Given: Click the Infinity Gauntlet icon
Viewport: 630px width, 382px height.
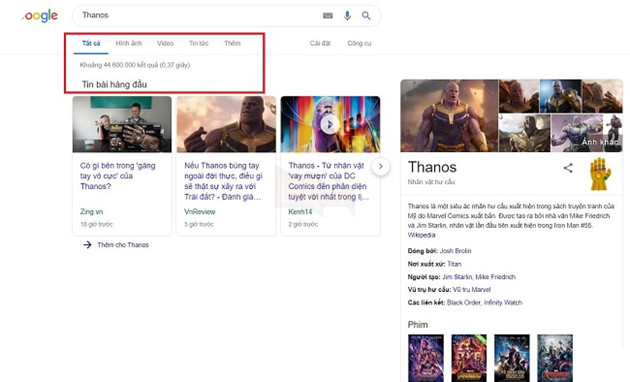Looking at the screenshot, I should point(600,174).
